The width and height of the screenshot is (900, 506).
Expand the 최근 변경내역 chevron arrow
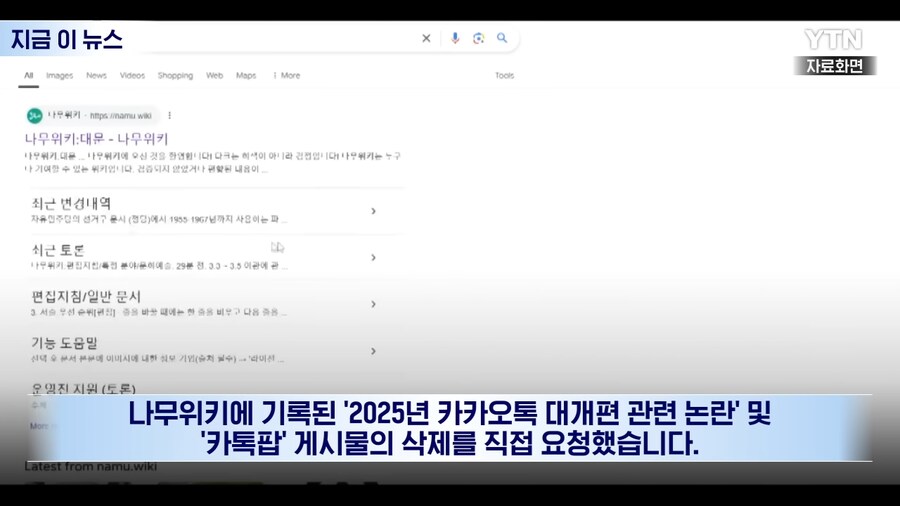[373, 211]
